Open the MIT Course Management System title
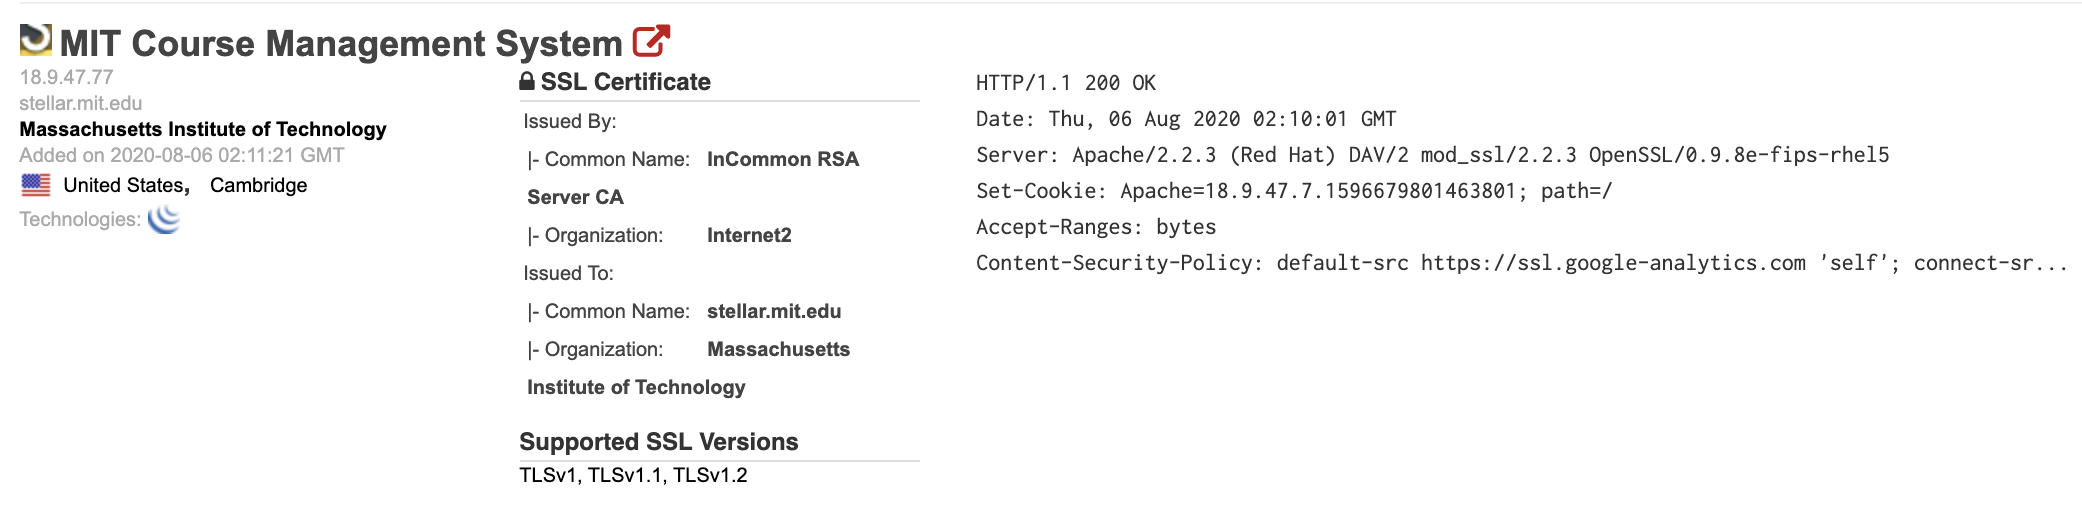The width and height of the screenshot is (2082, 512). point(341,43)
